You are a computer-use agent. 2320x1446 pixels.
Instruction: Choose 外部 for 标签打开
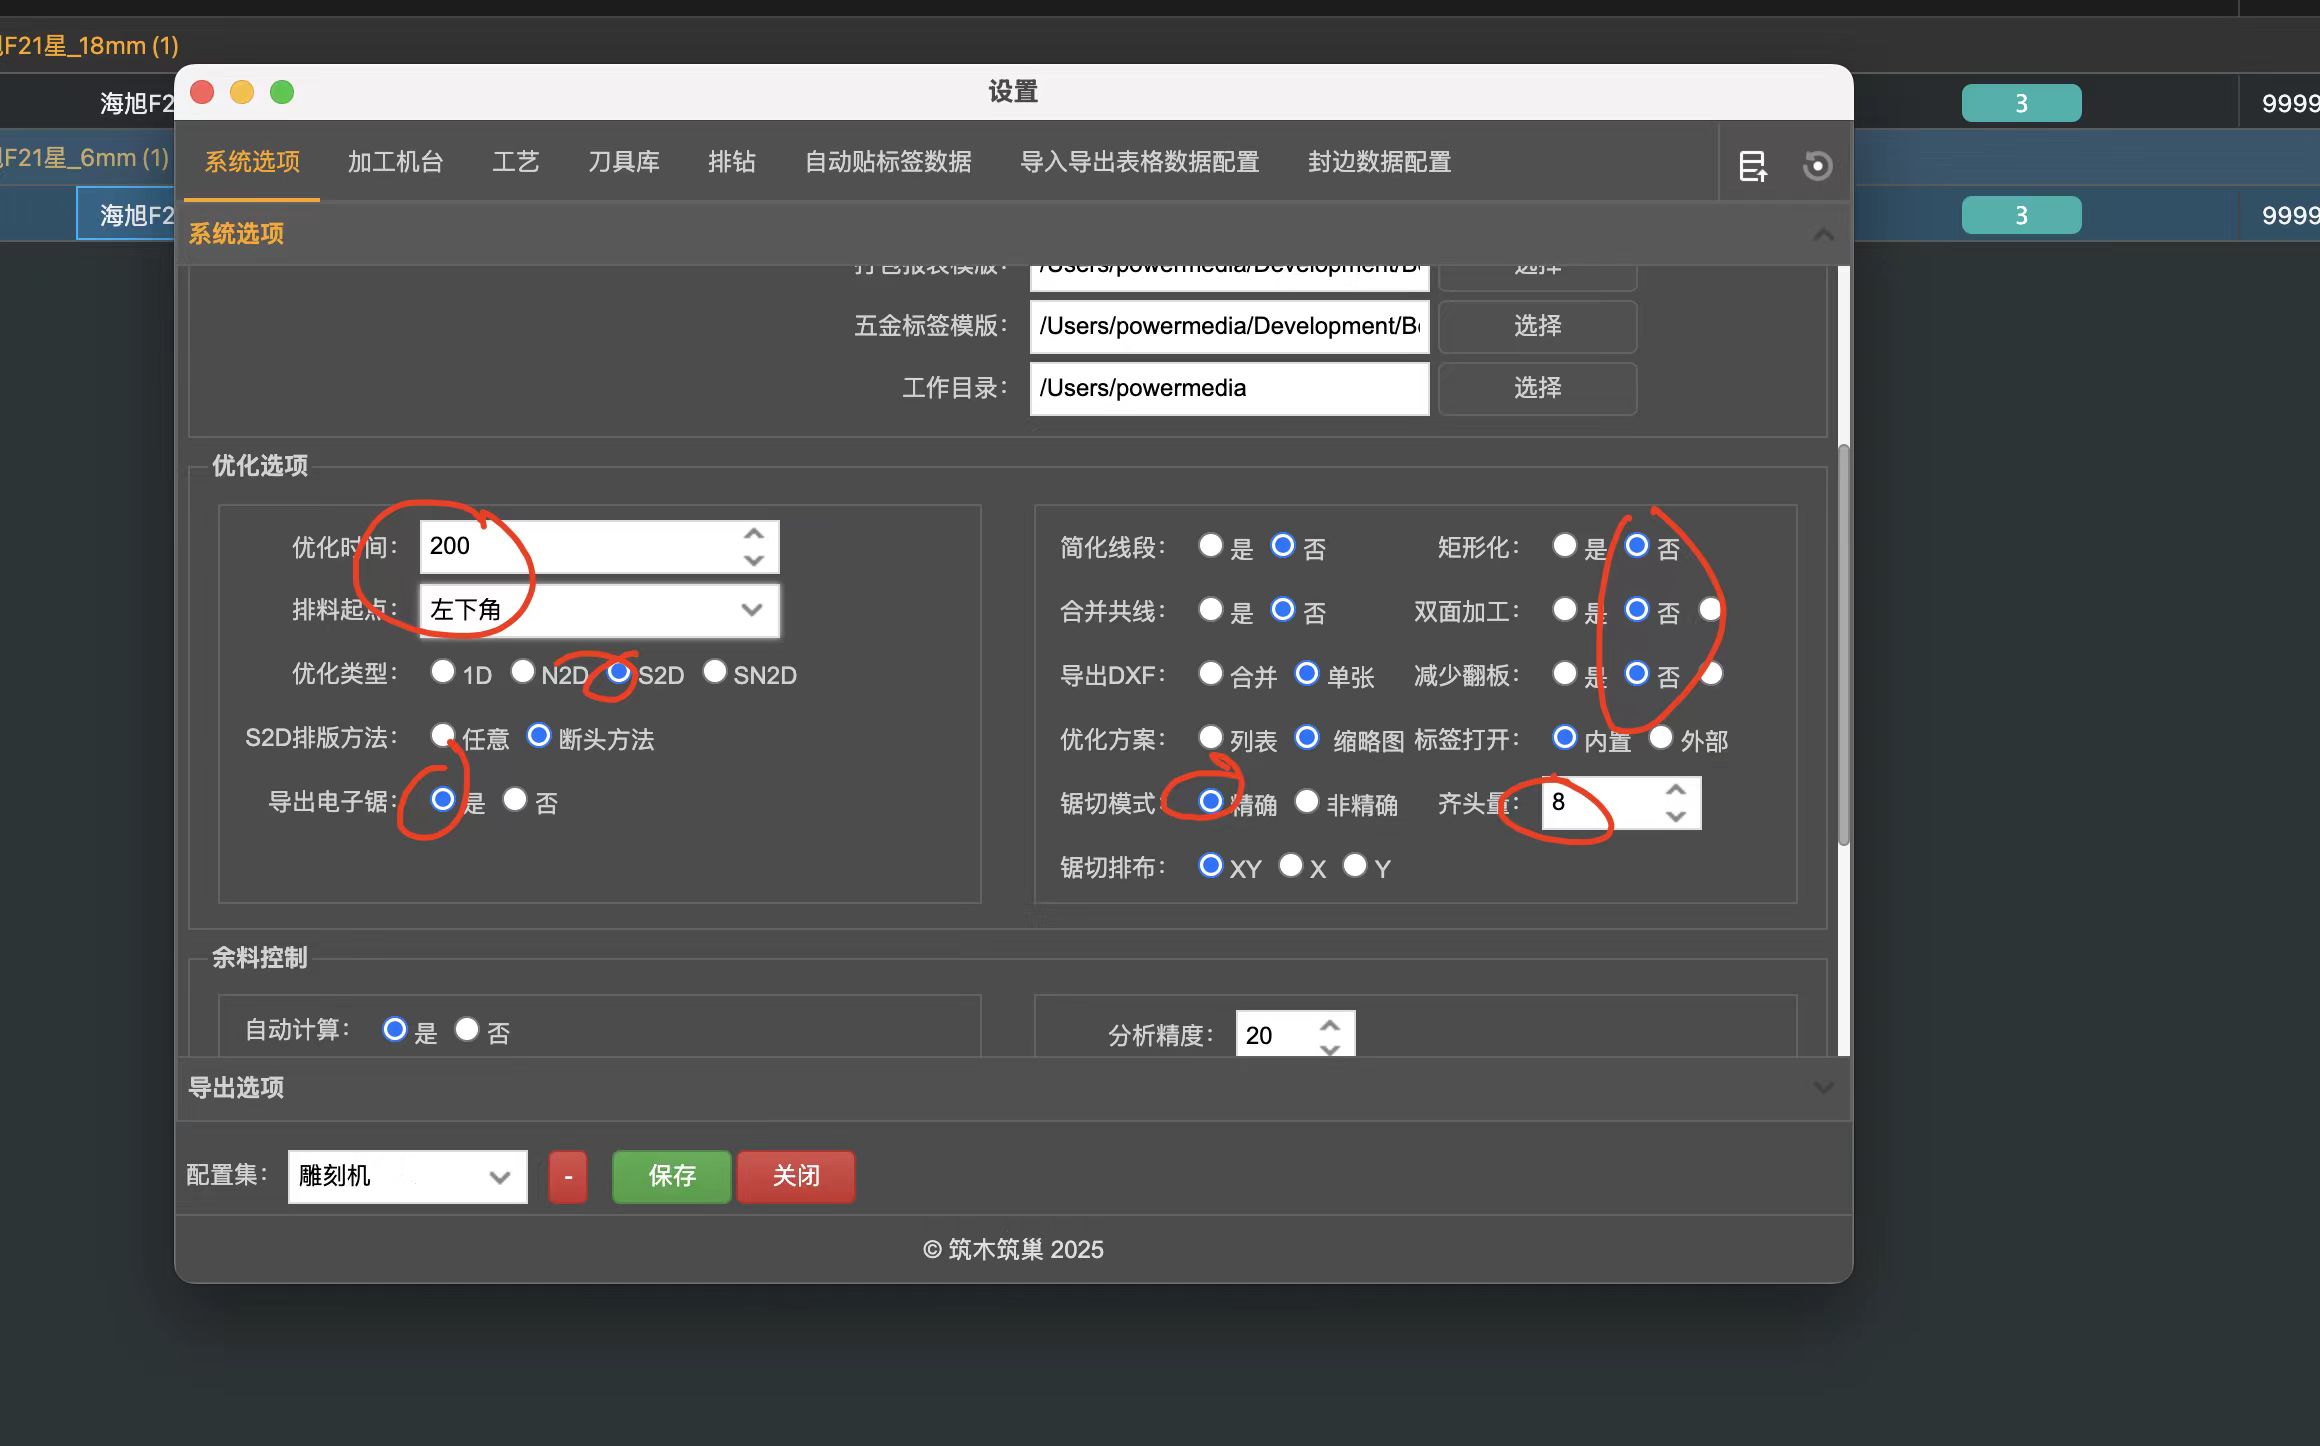pyautogui.click(x=1661, y=738)
